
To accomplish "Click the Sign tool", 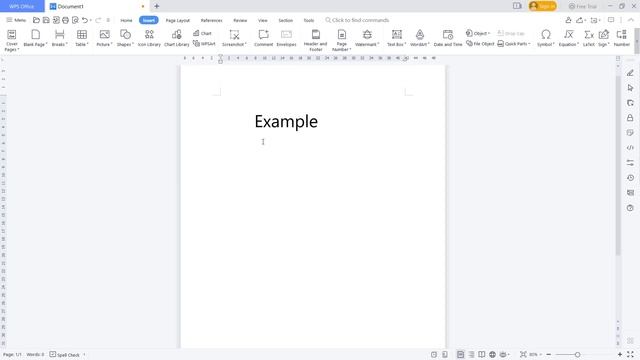I will [x=604, y=38].
